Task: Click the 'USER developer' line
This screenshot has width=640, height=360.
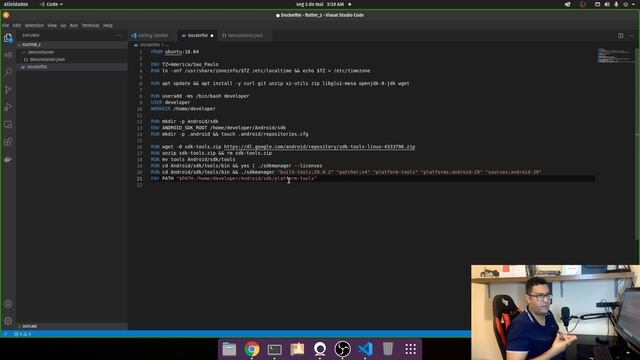Action: click(170, 102)
